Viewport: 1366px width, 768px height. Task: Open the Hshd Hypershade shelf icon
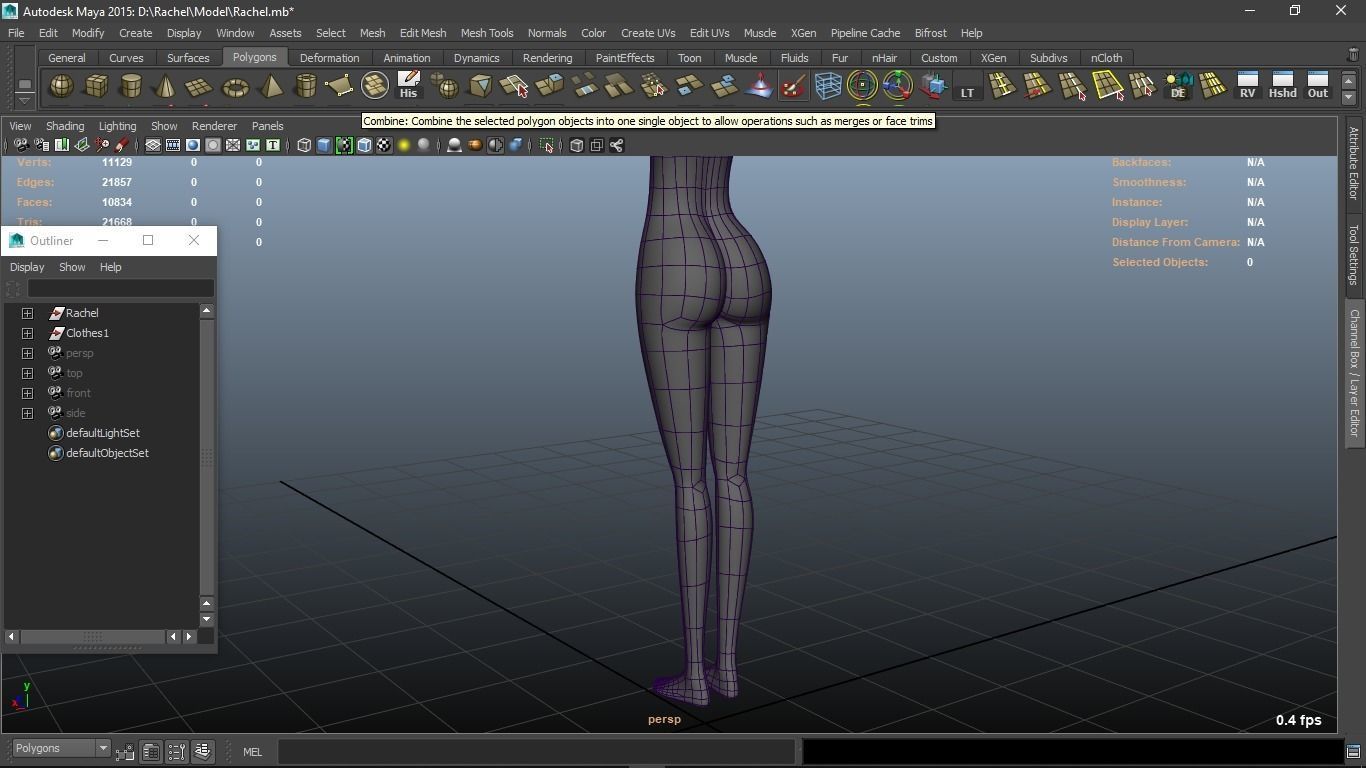coord(1282,86)
